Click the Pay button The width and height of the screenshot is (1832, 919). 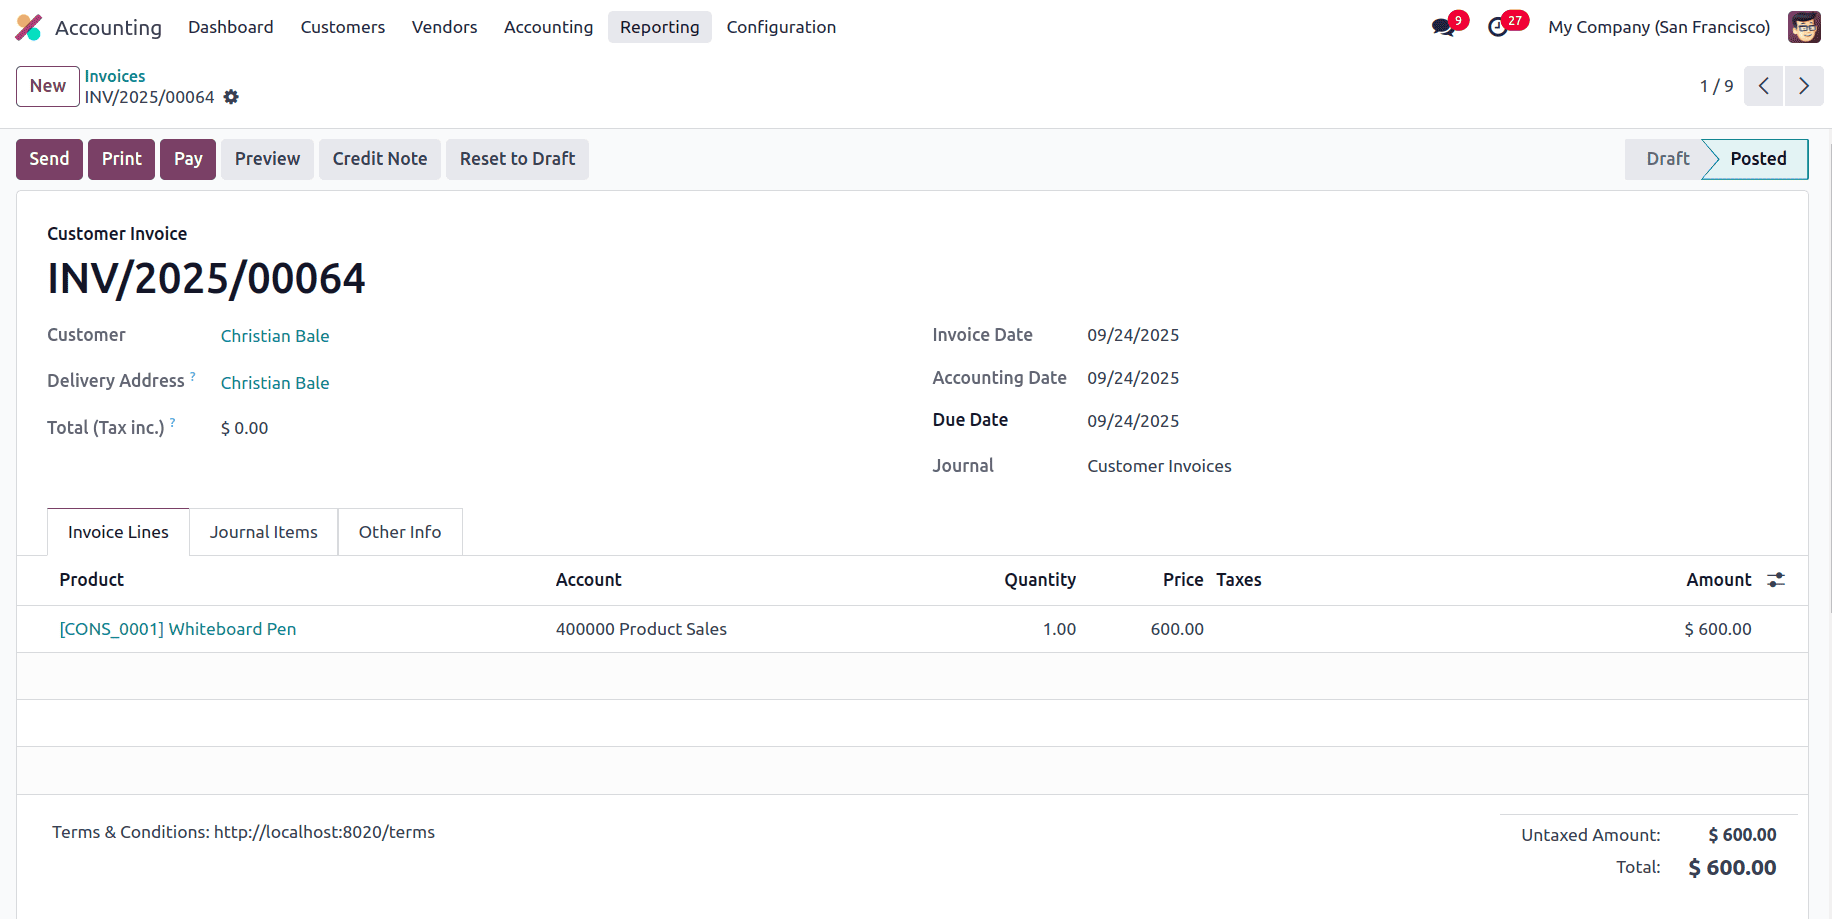pyautogui.click(x=188, y=159)
